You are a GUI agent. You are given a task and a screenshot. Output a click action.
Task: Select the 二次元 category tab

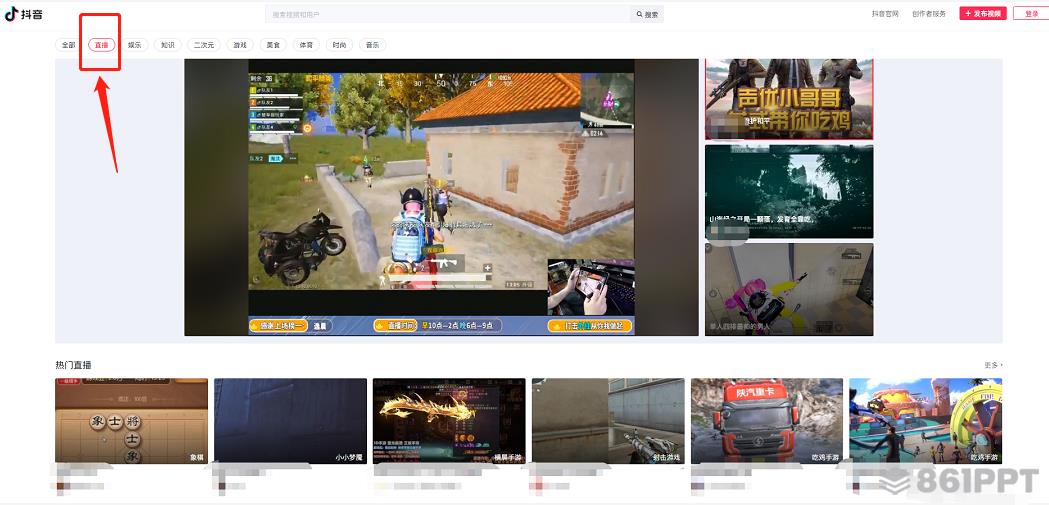click(x=203, y=45)
